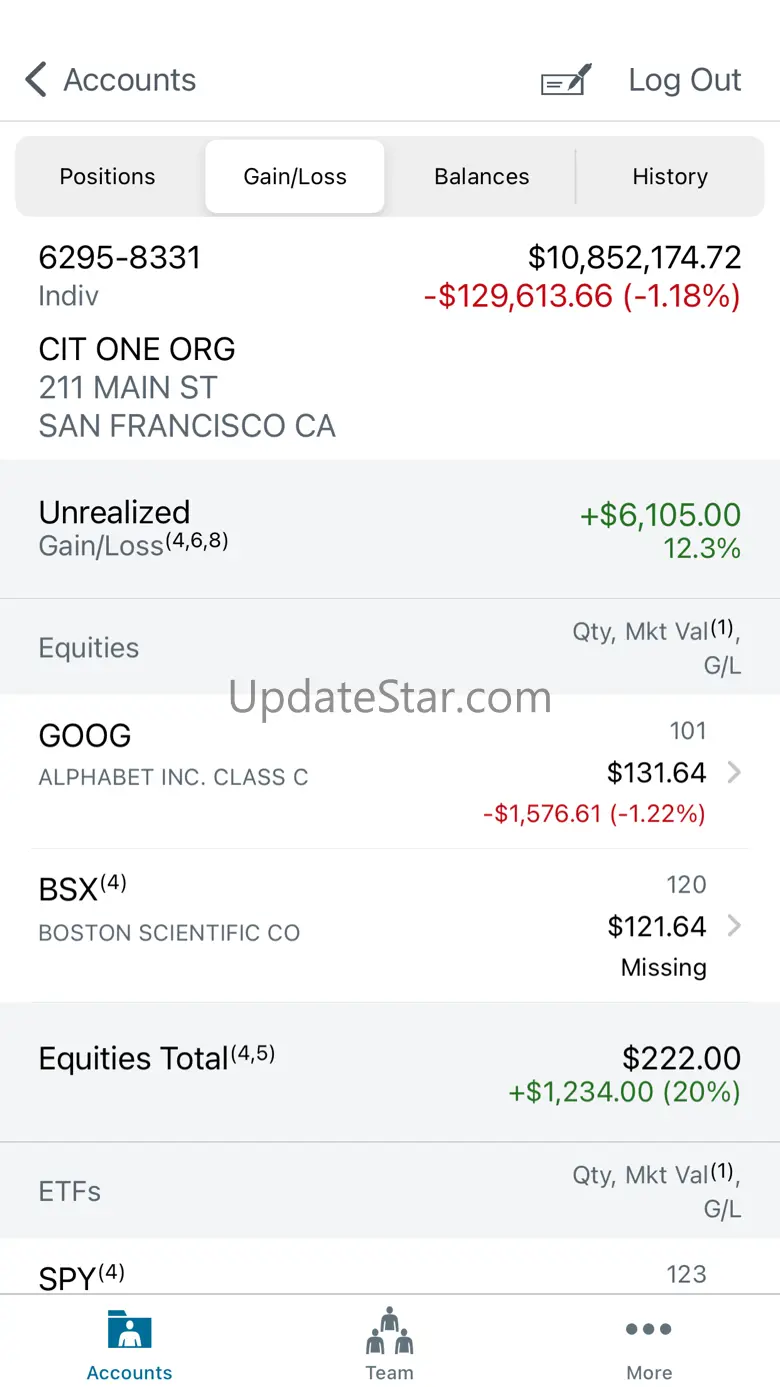780x1387 pixels.
Task: Tap the account number 6295-8331
Action: coord(120,258)
